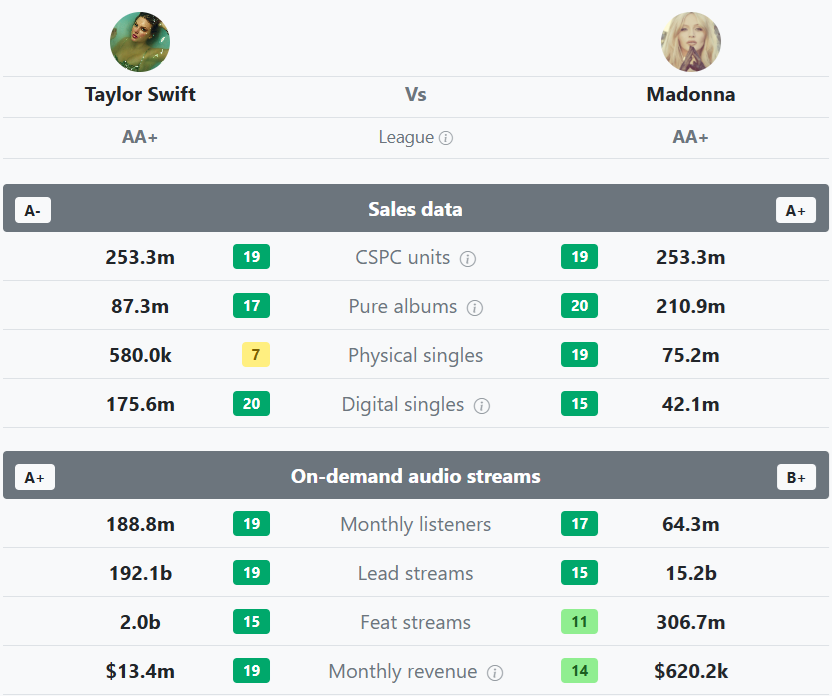Click the On-demand audio streams header
Image resolution: width=832 pixels, height=696 pixels.
(x=416, y=477)
